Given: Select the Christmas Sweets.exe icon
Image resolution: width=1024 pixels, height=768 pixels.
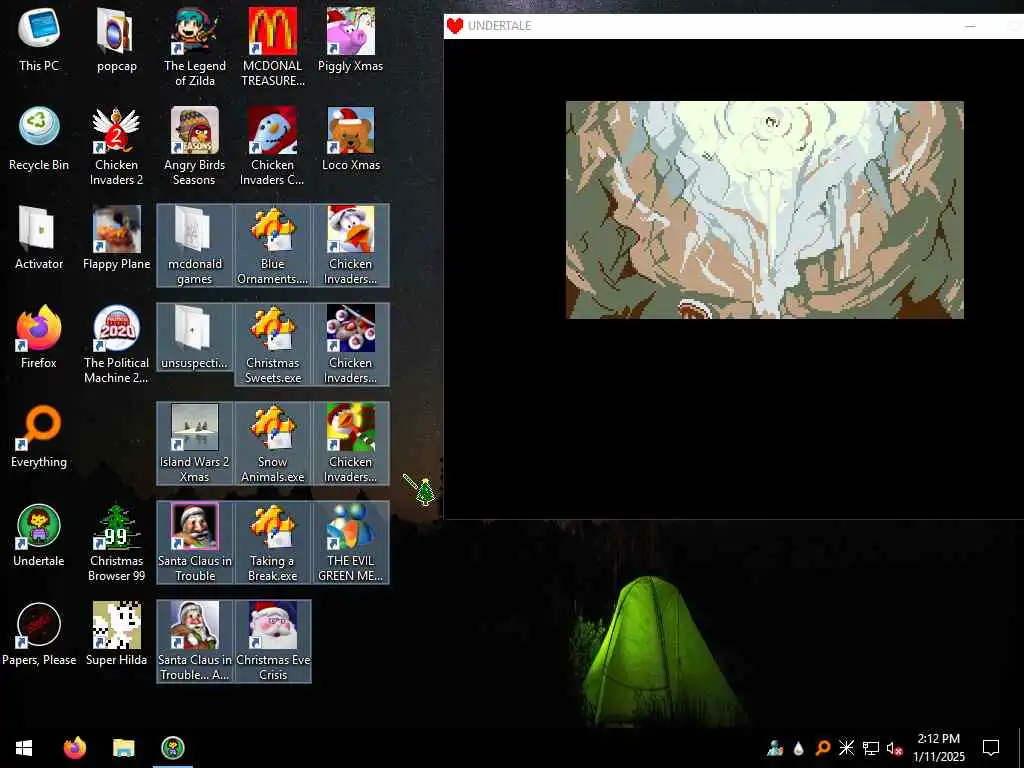Looking at the screenshot, I should pyautogui.click(x=272, y=345).
